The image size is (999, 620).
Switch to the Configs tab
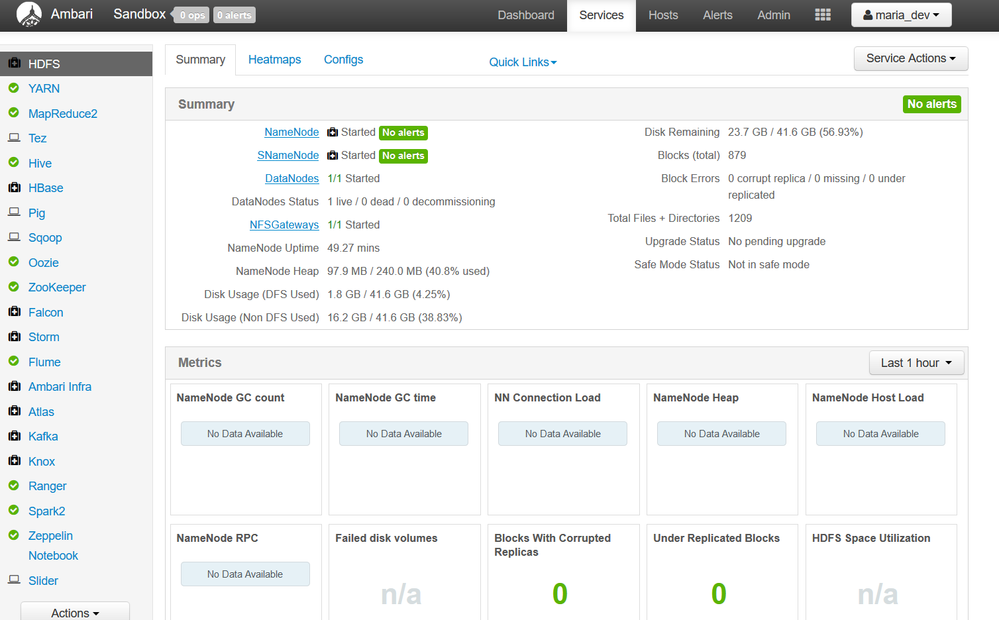coord(343,60)
